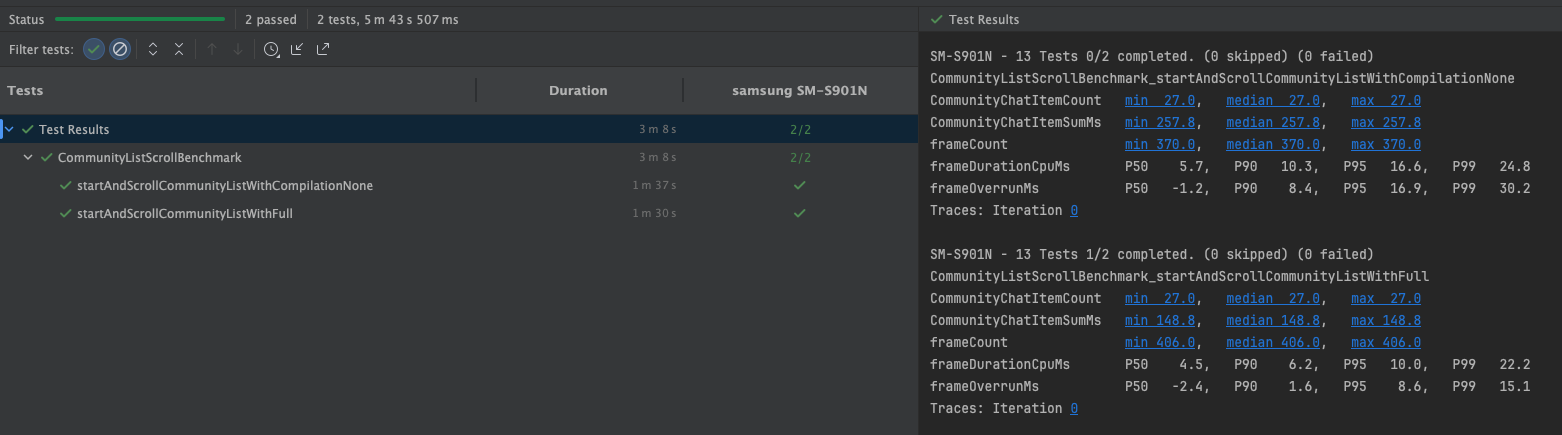
Task: Collapse all test nodes icon
Action: point(178,49)
